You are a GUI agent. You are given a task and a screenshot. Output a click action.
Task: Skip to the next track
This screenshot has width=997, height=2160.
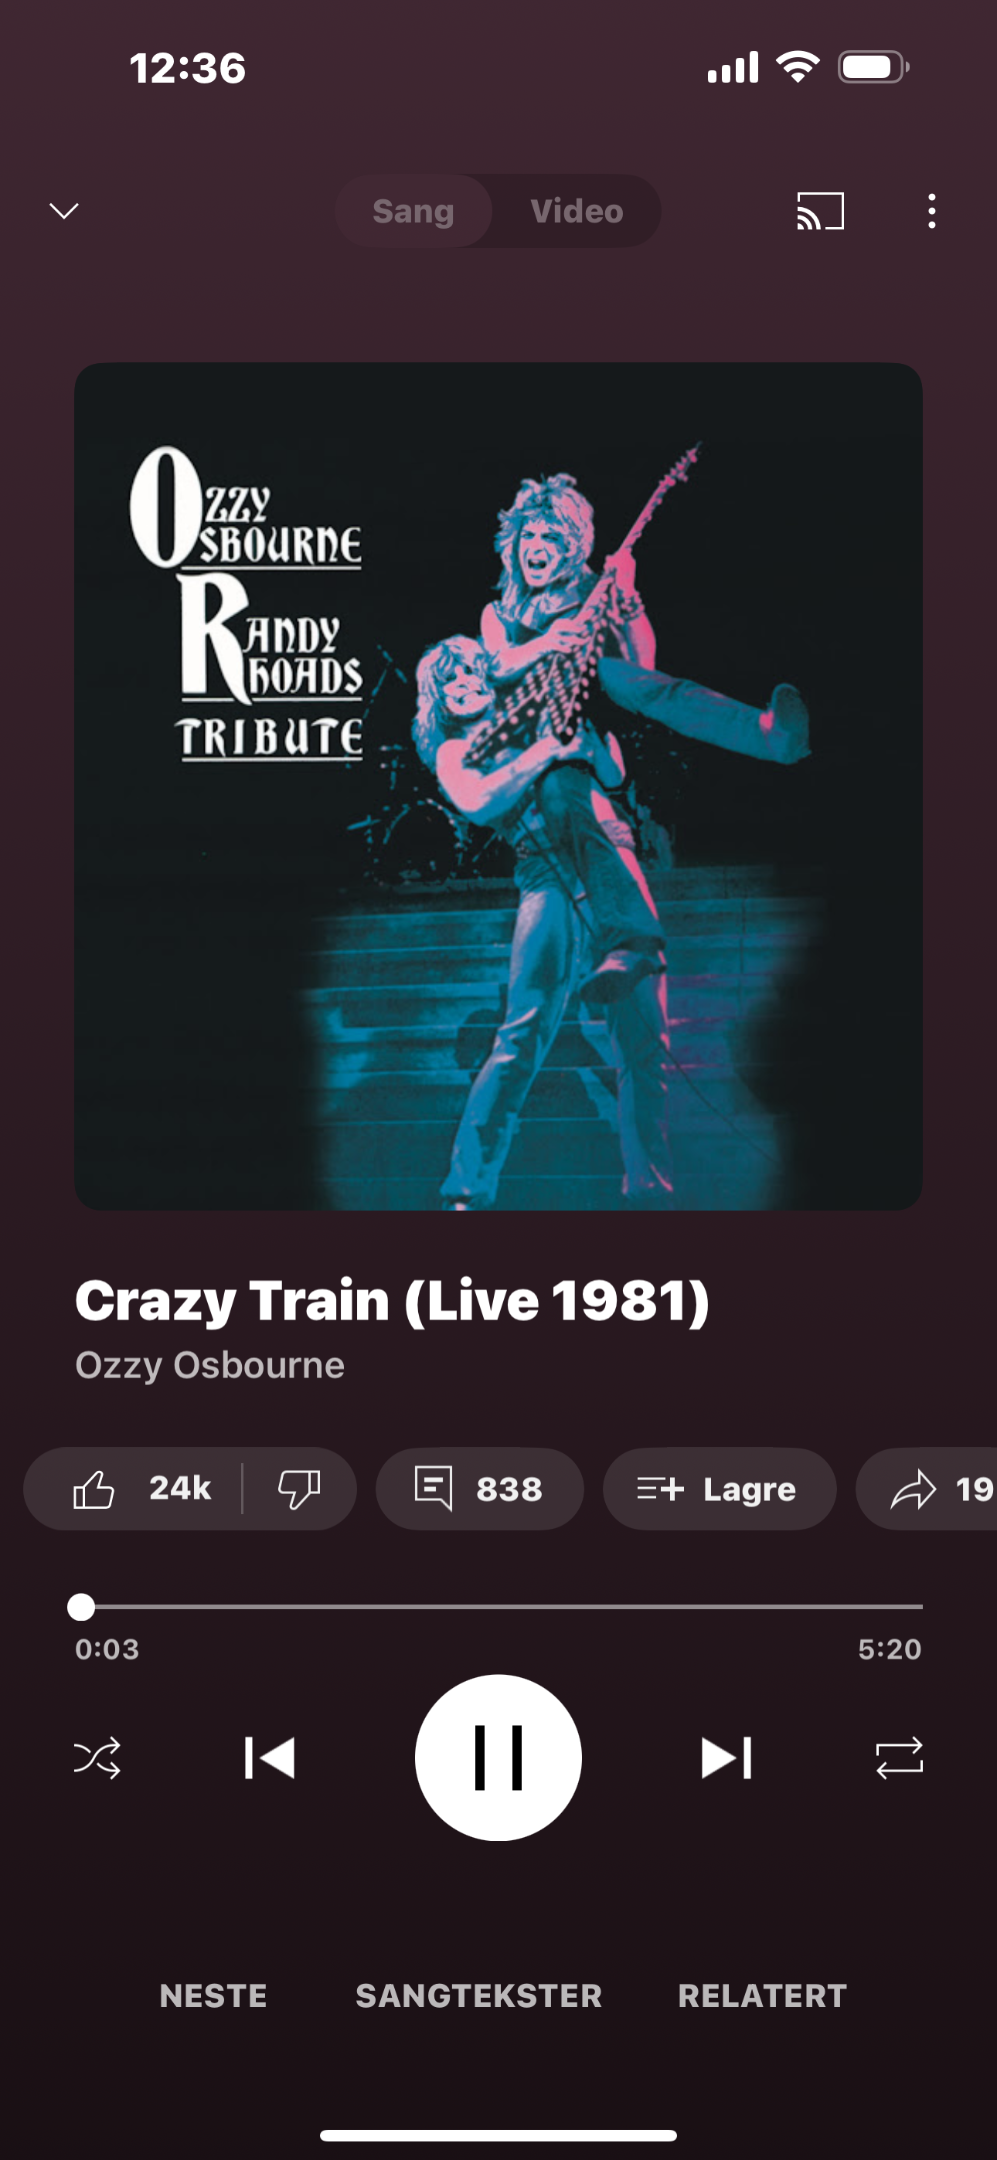pos(727,1758)
